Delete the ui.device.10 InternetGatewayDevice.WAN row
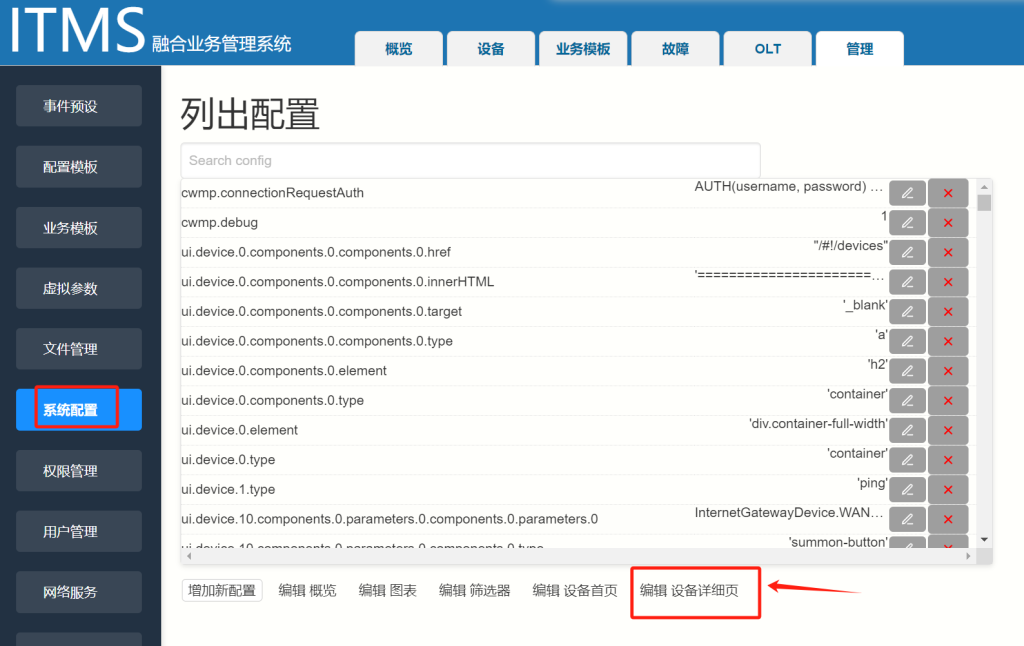Viewport: 1024px width, 646px height. coord(948,519)
